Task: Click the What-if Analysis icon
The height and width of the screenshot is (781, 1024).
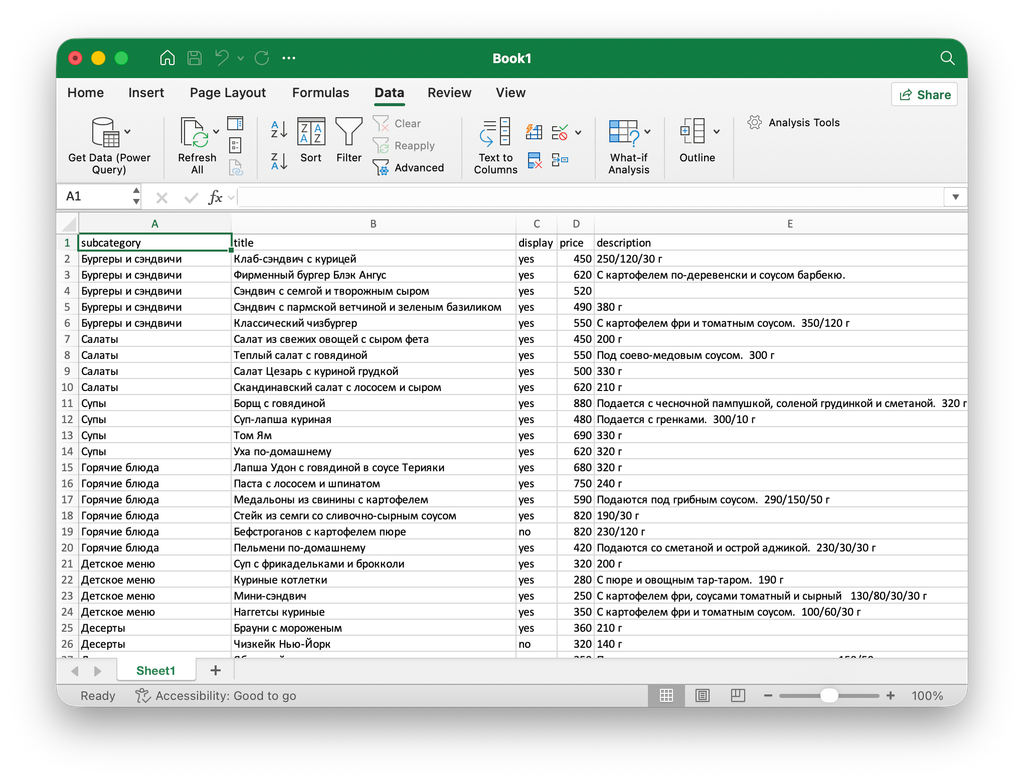Action: pyautogui.click(x=624, y=132)
